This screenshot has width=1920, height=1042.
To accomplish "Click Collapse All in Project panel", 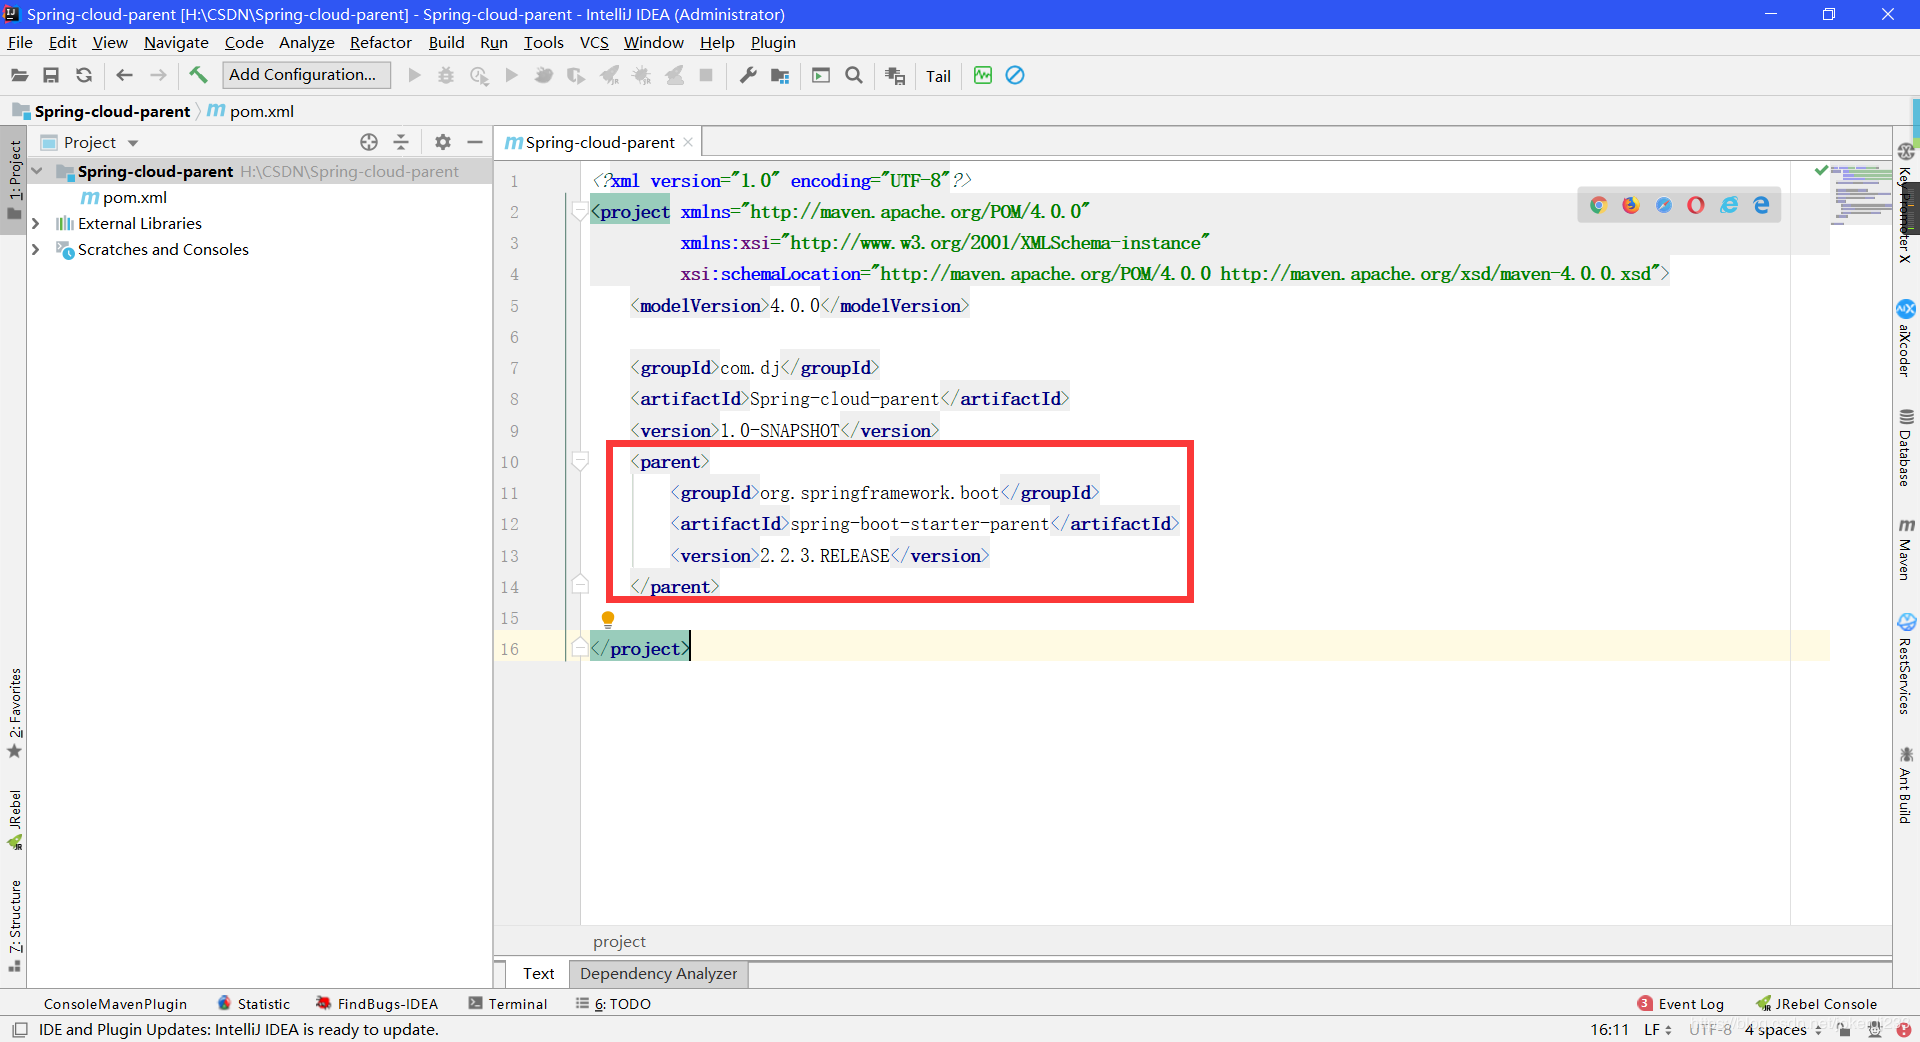I will tap(401, 142).
